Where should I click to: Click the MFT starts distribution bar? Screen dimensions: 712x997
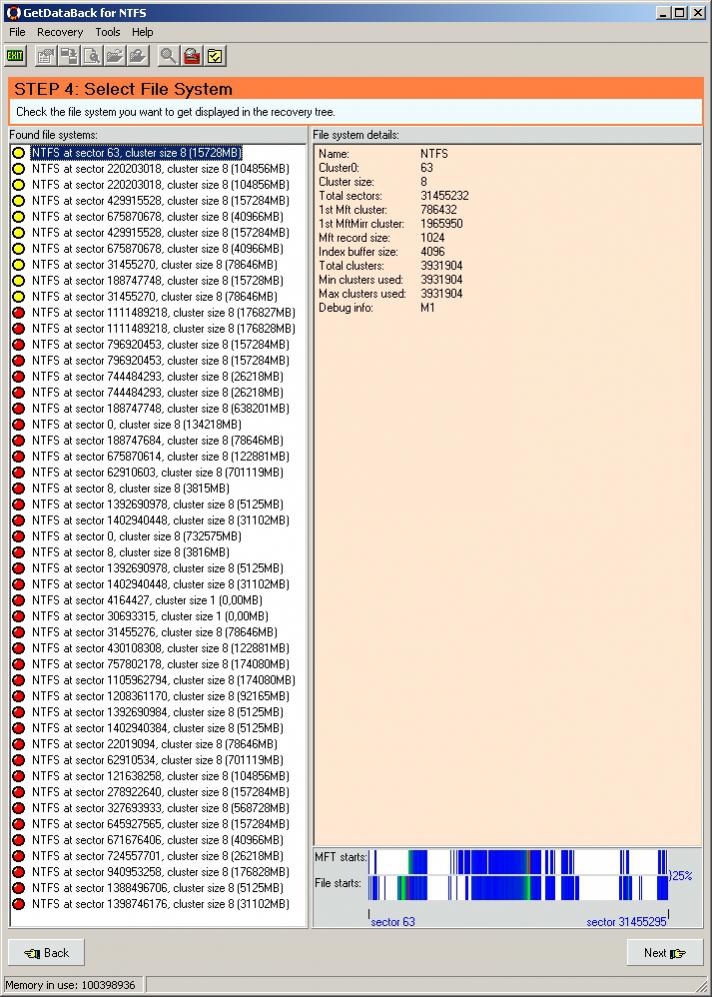518,862
